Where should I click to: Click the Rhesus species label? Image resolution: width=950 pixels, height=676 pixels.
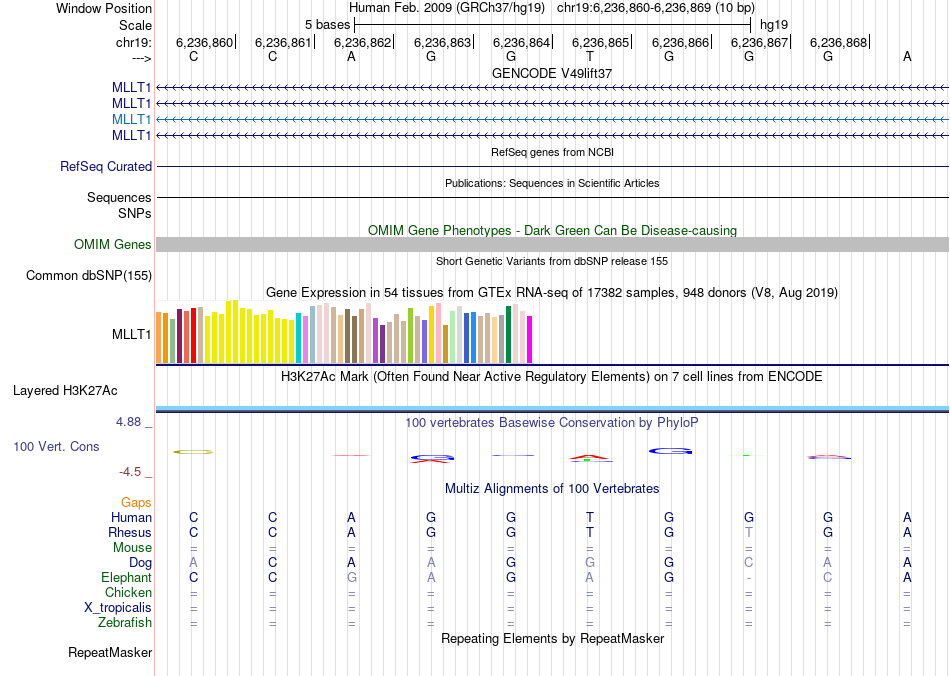pyautogui.click(x=130, y=532)
